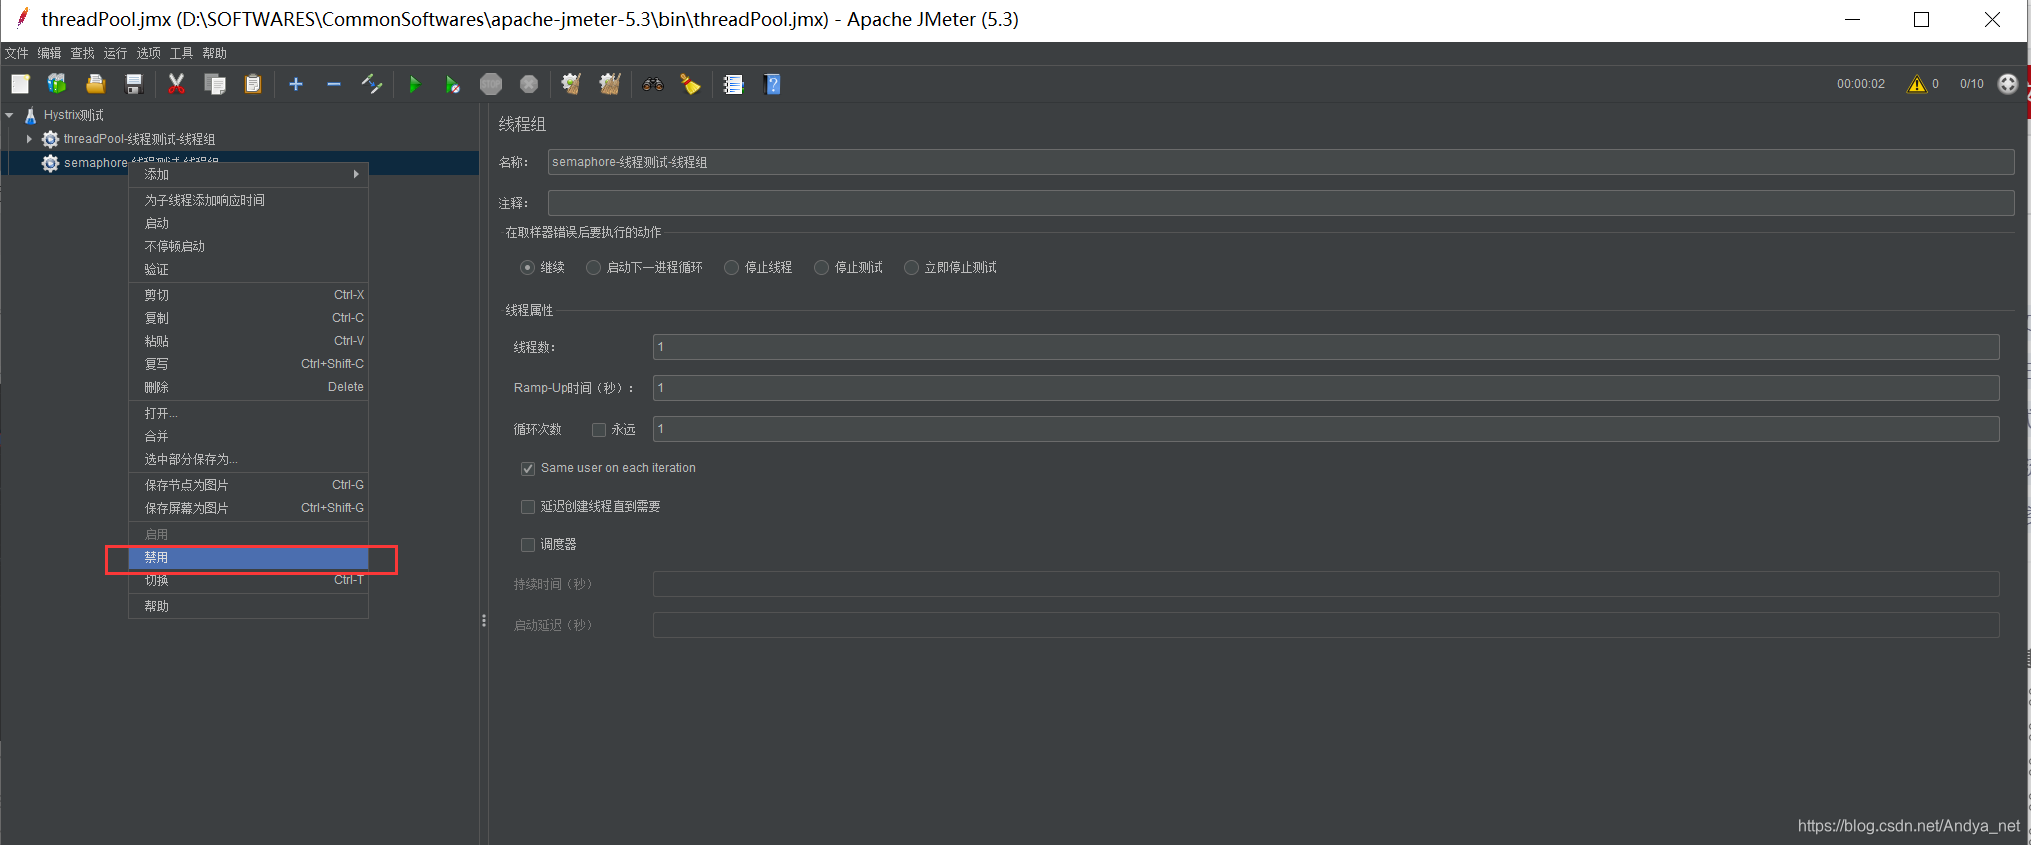Click the yellow warning log icon
This screenshot has height=845, width=2031.
[1916, 84]
